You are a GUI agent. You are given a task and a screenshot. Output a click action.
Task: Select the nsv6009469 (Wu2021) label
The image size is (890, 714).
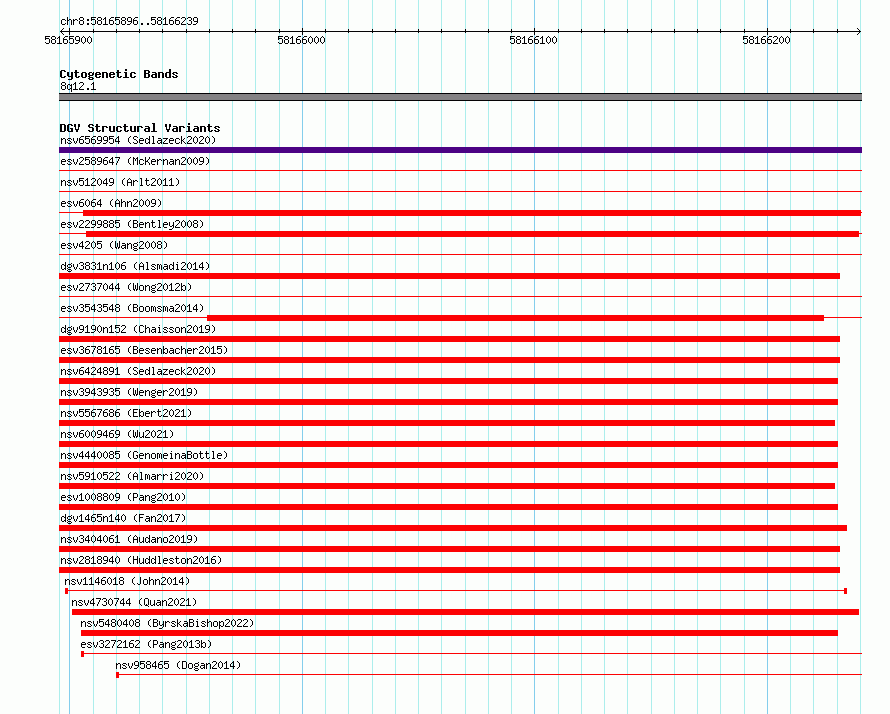[x=117, y=434]
